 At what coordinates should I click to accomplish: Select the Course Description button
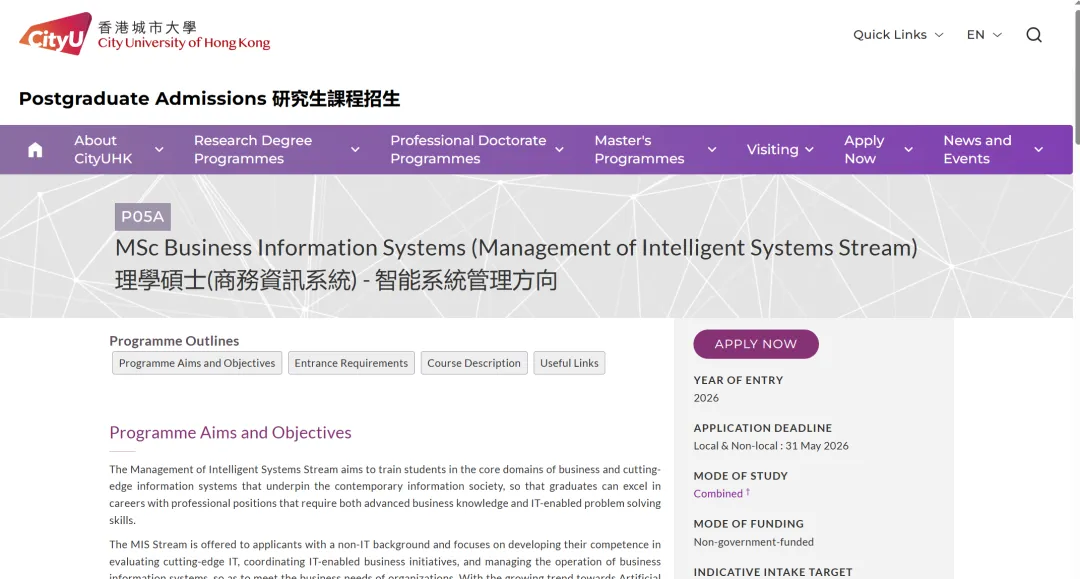point(474,363)
